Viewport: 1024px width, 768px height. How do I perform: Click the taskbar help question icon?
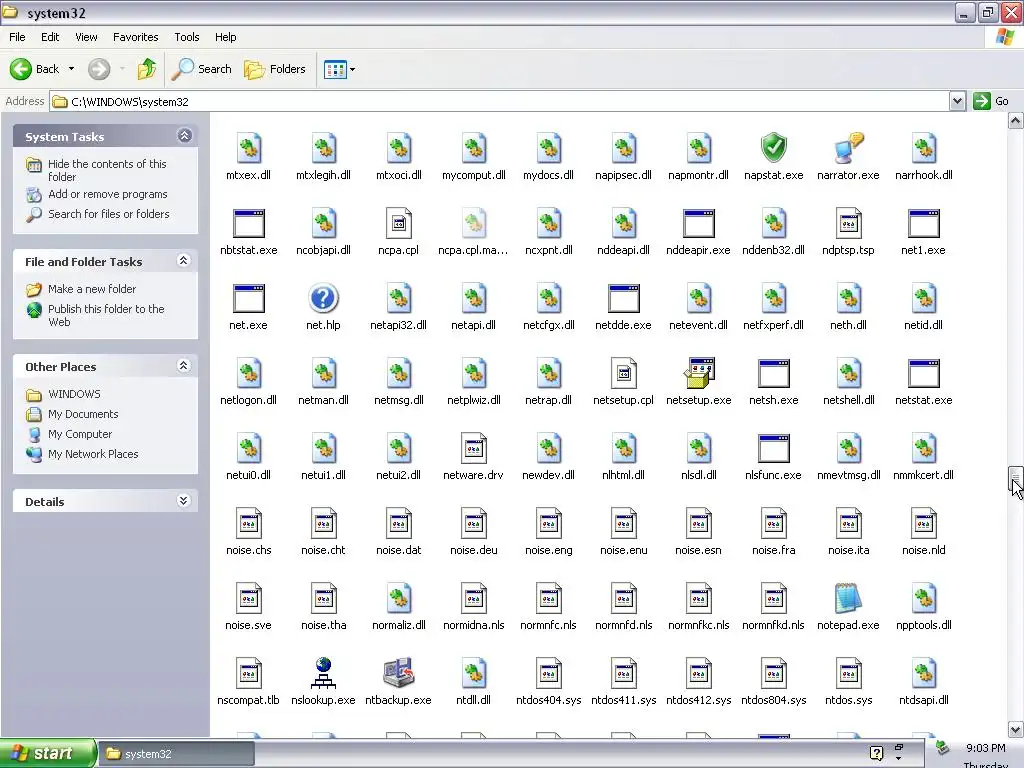(x=876, y=753)
